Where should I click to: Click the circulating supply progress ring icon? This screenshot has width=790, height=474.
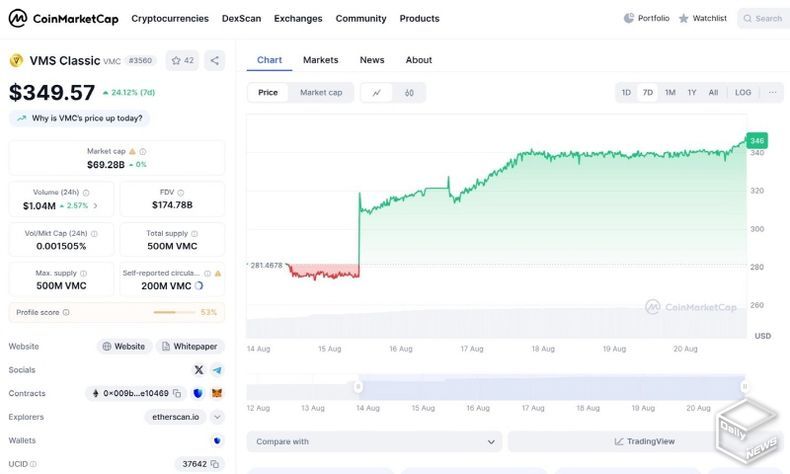(x=199, y=286)
